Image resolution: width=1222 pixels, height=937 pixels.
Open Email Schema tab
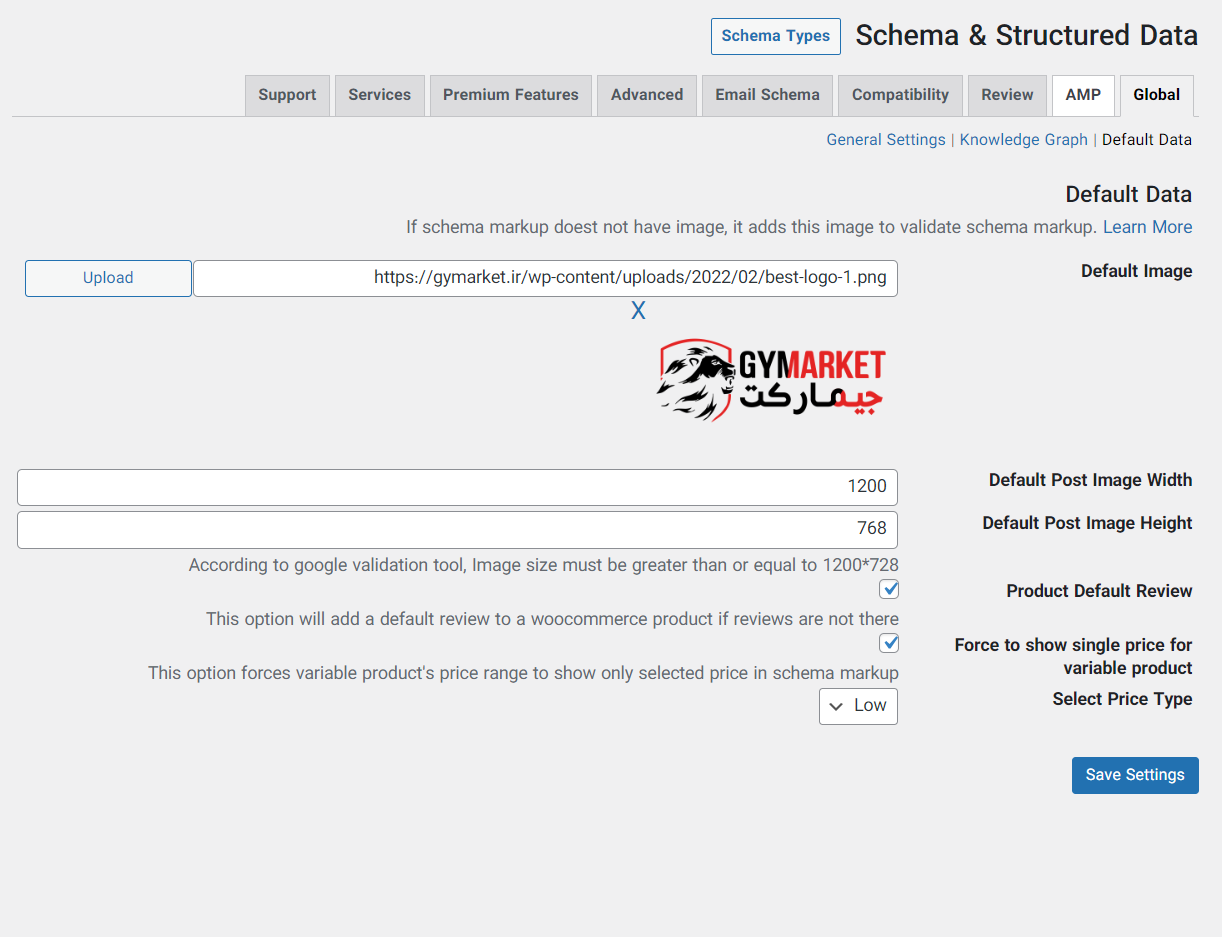(767, 95)
